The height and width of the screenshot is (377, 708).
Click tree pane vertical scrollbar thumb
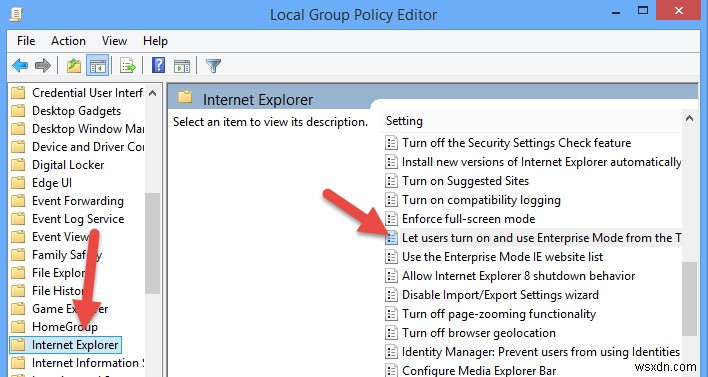point(153,243)
